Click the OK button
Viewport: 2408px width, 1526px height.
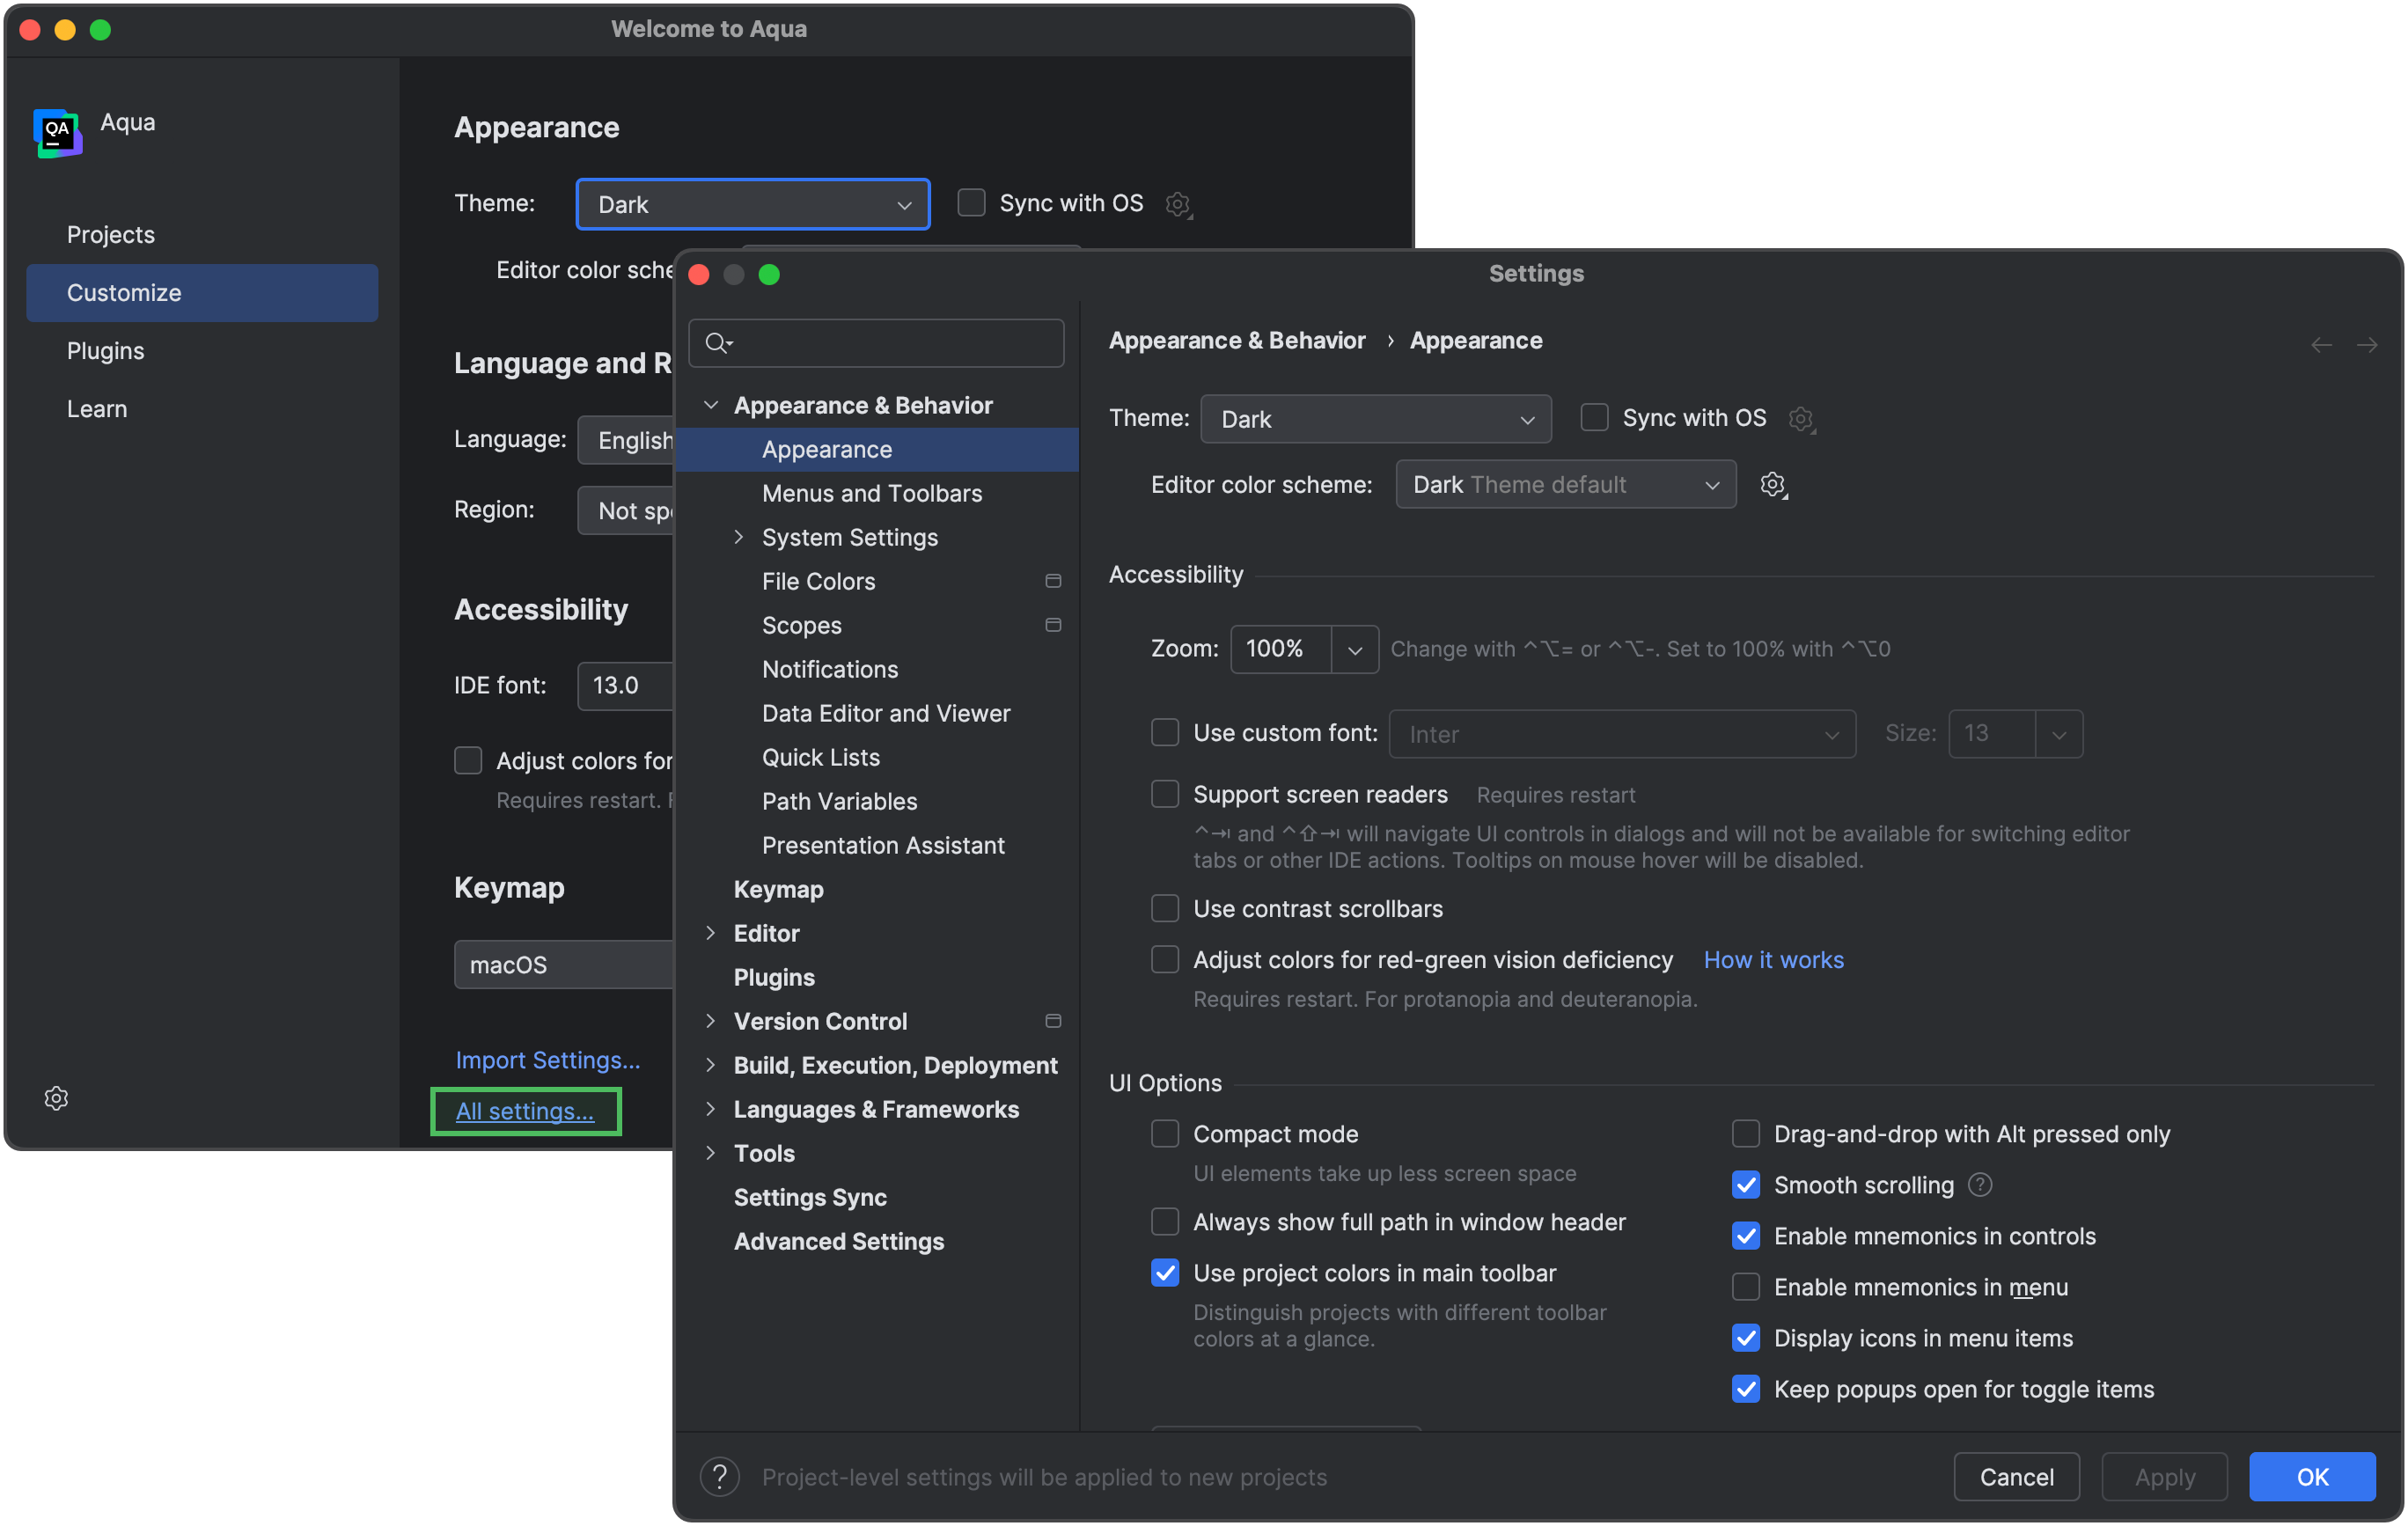point(2312,1477)
